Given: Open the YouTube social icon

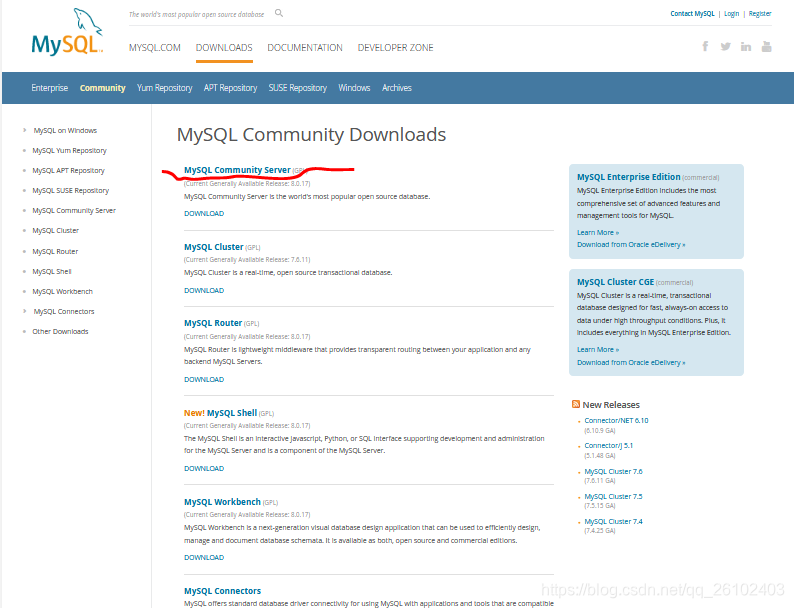Looking at the screenshot, I should pyautogui.click(x=767, y=47).
